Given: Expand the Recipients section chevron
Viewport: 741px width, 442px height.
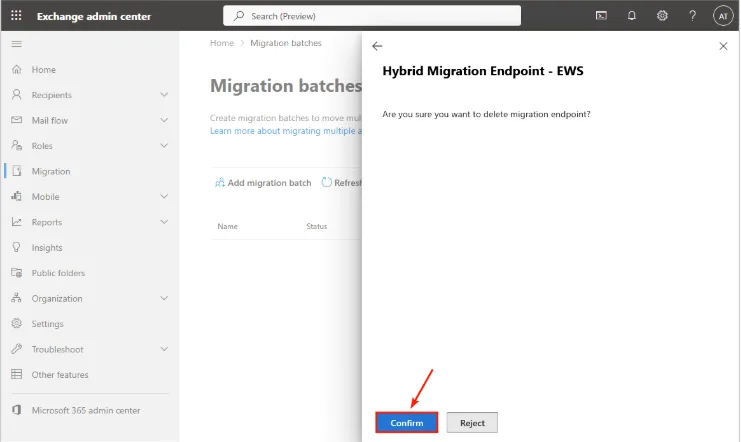Looking at the screenshot, I should coord(164,95).
